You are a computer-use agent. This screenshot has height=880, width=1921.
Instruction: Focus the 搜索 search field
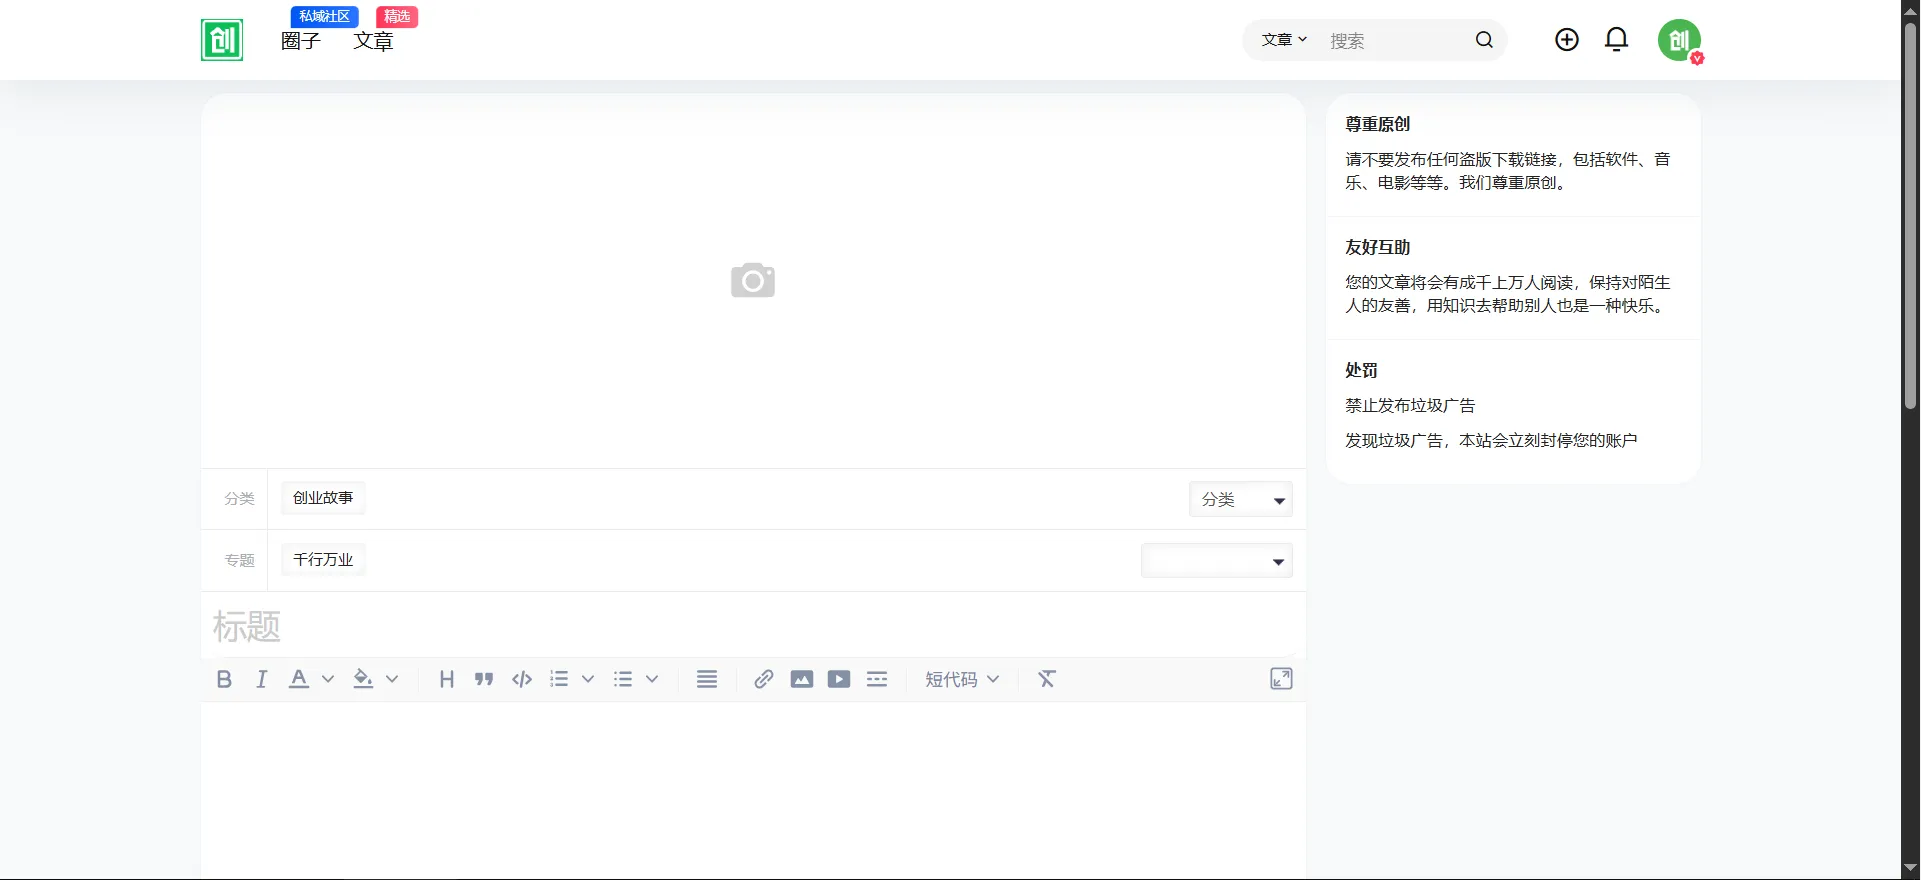pos(1394,41)
